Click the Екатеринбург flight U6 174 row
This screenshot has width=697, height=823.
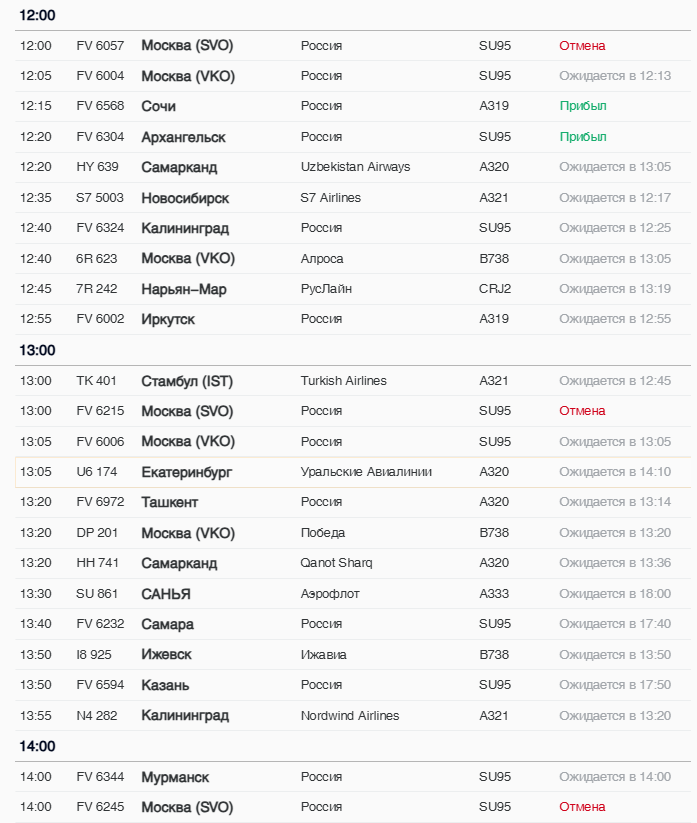186,472
